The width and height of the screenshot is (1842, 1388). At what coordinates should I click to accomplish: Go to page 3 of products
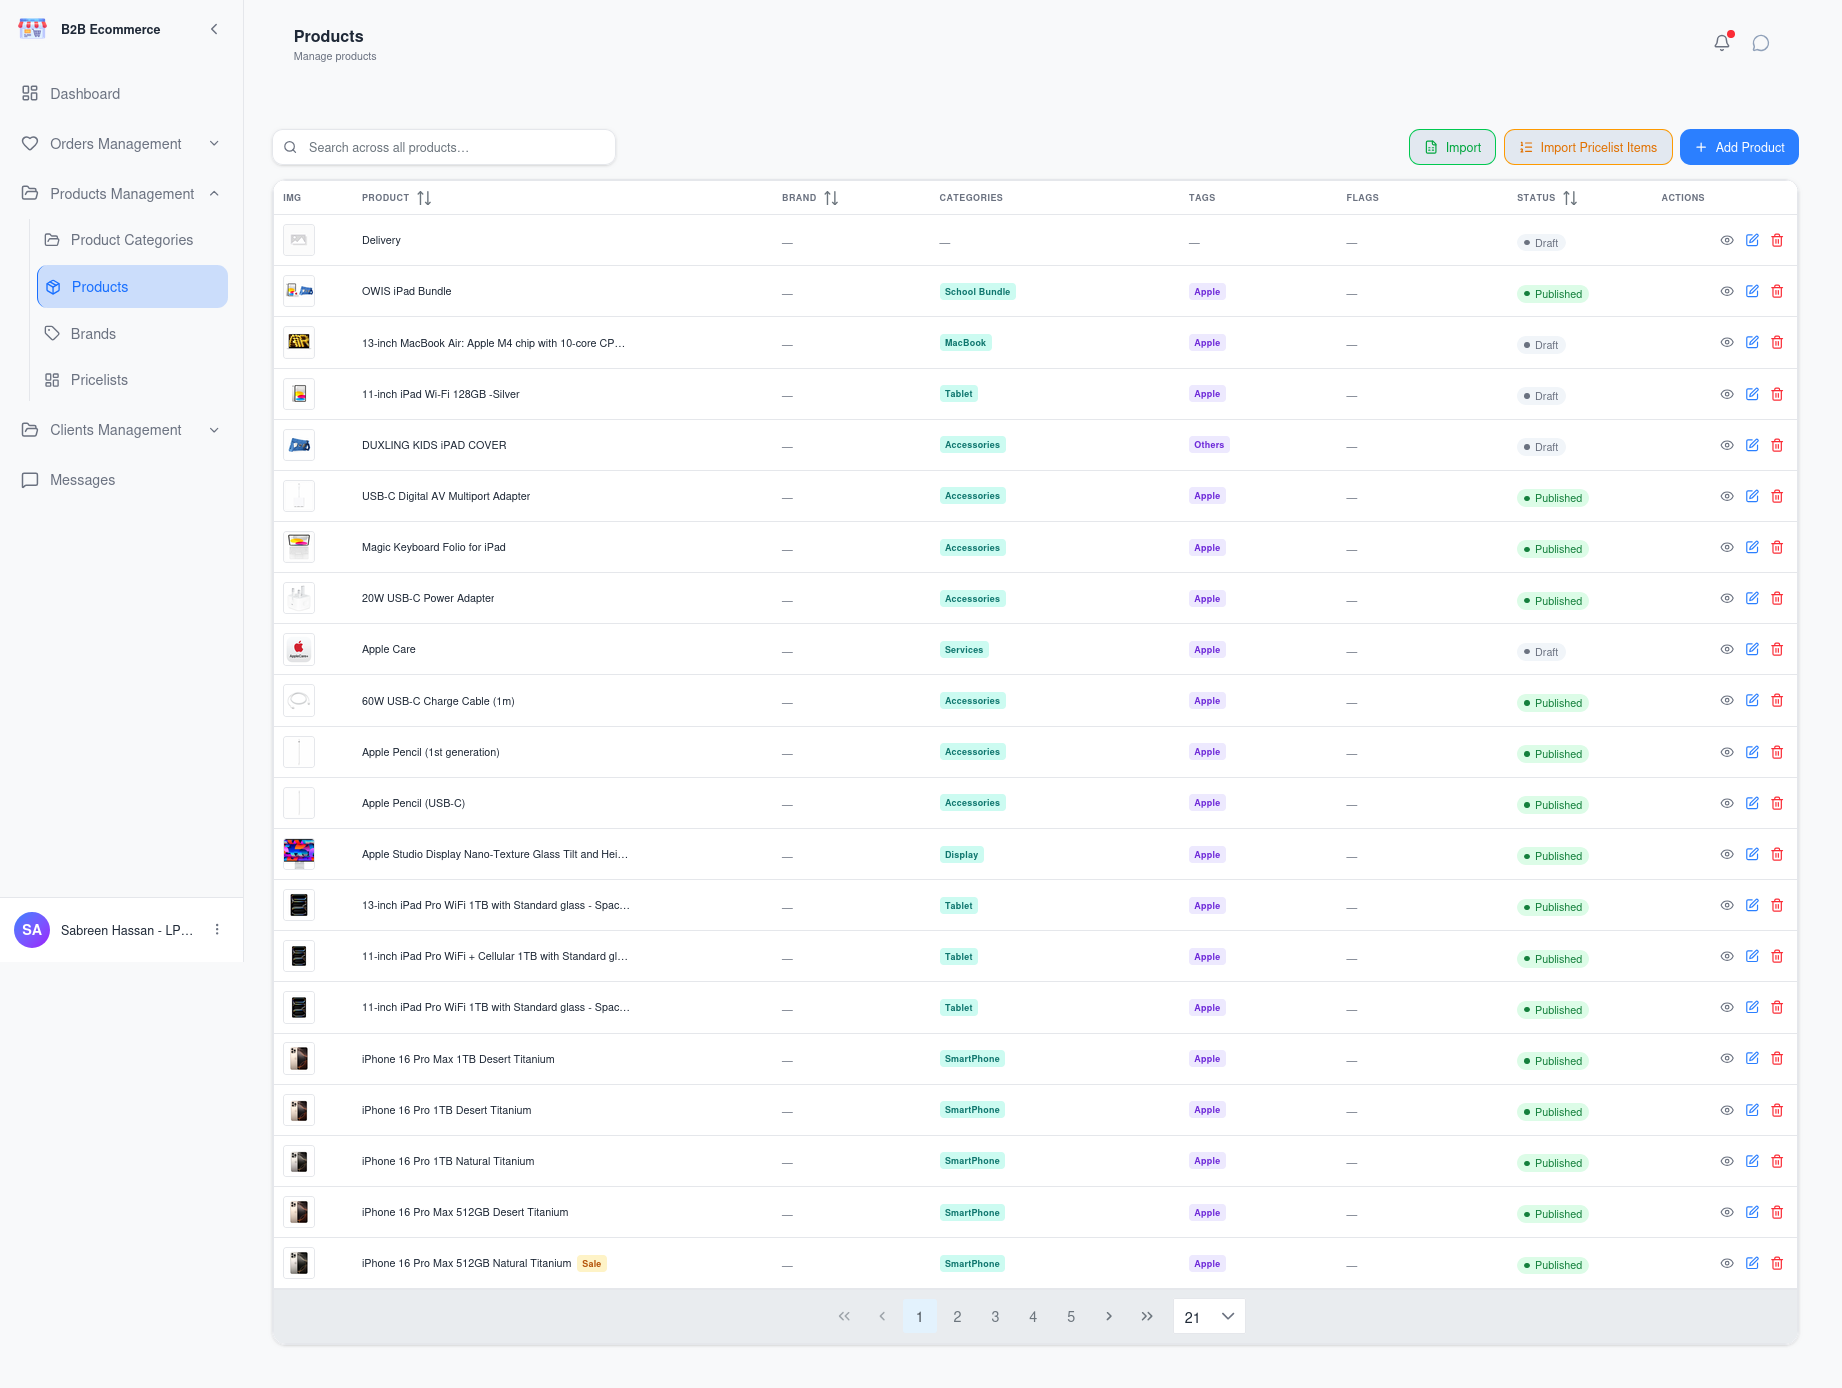pyautogui.click(x=995, y=1317)
